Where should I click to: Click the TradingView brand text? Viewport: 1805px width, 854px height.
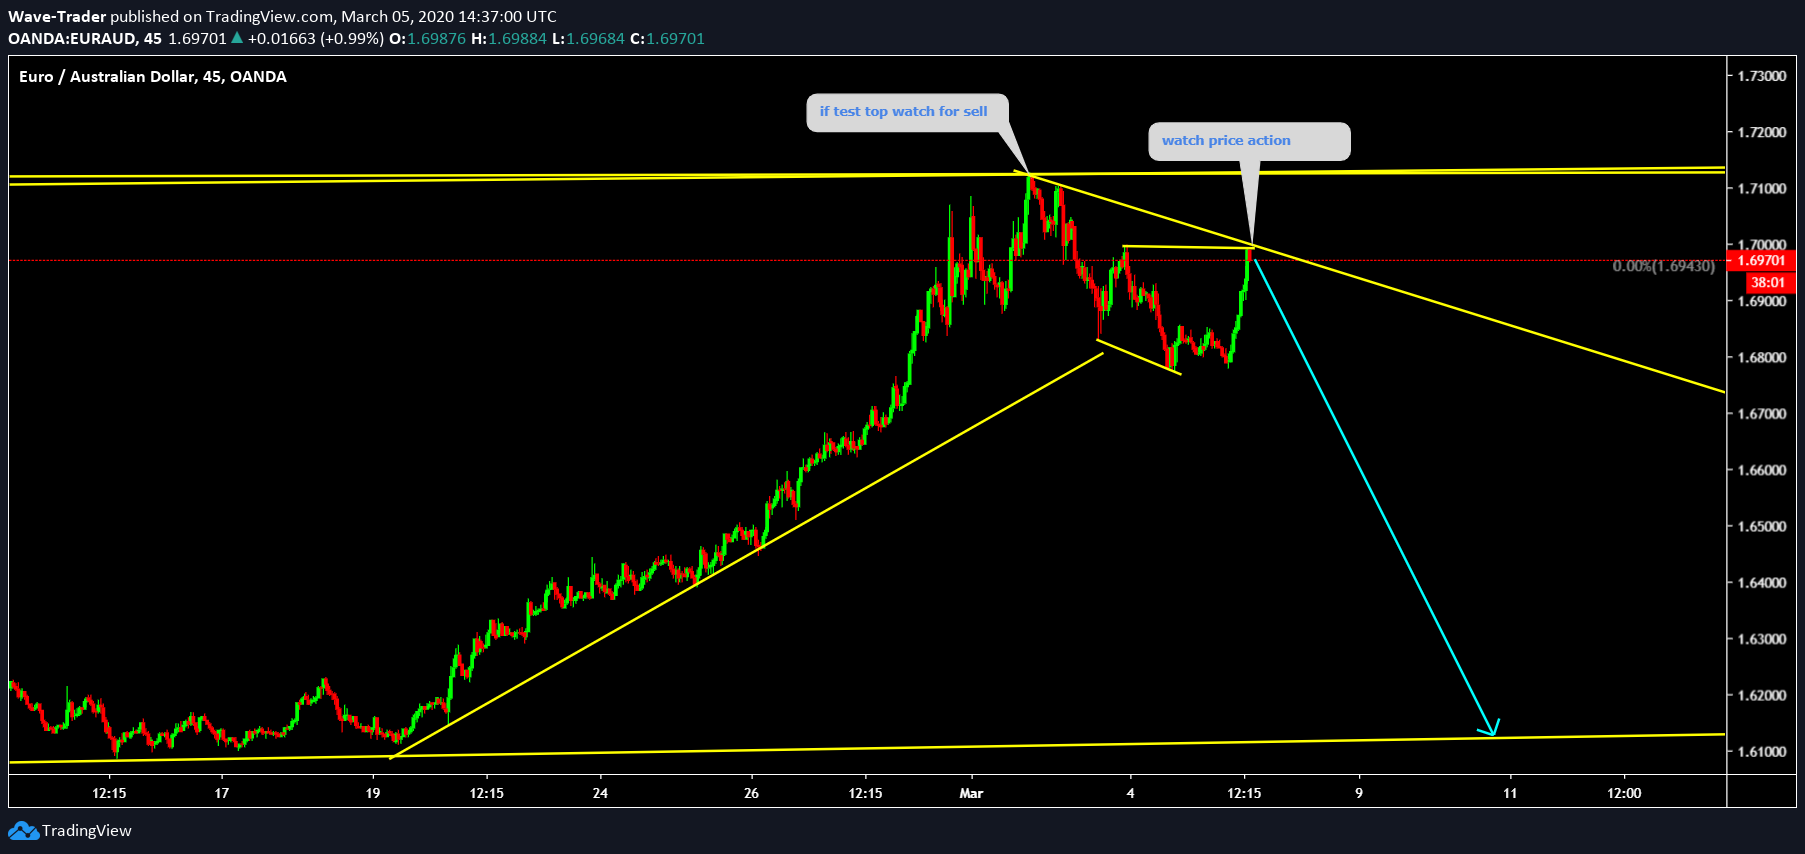pyautogui.click(x=87, y=831)
